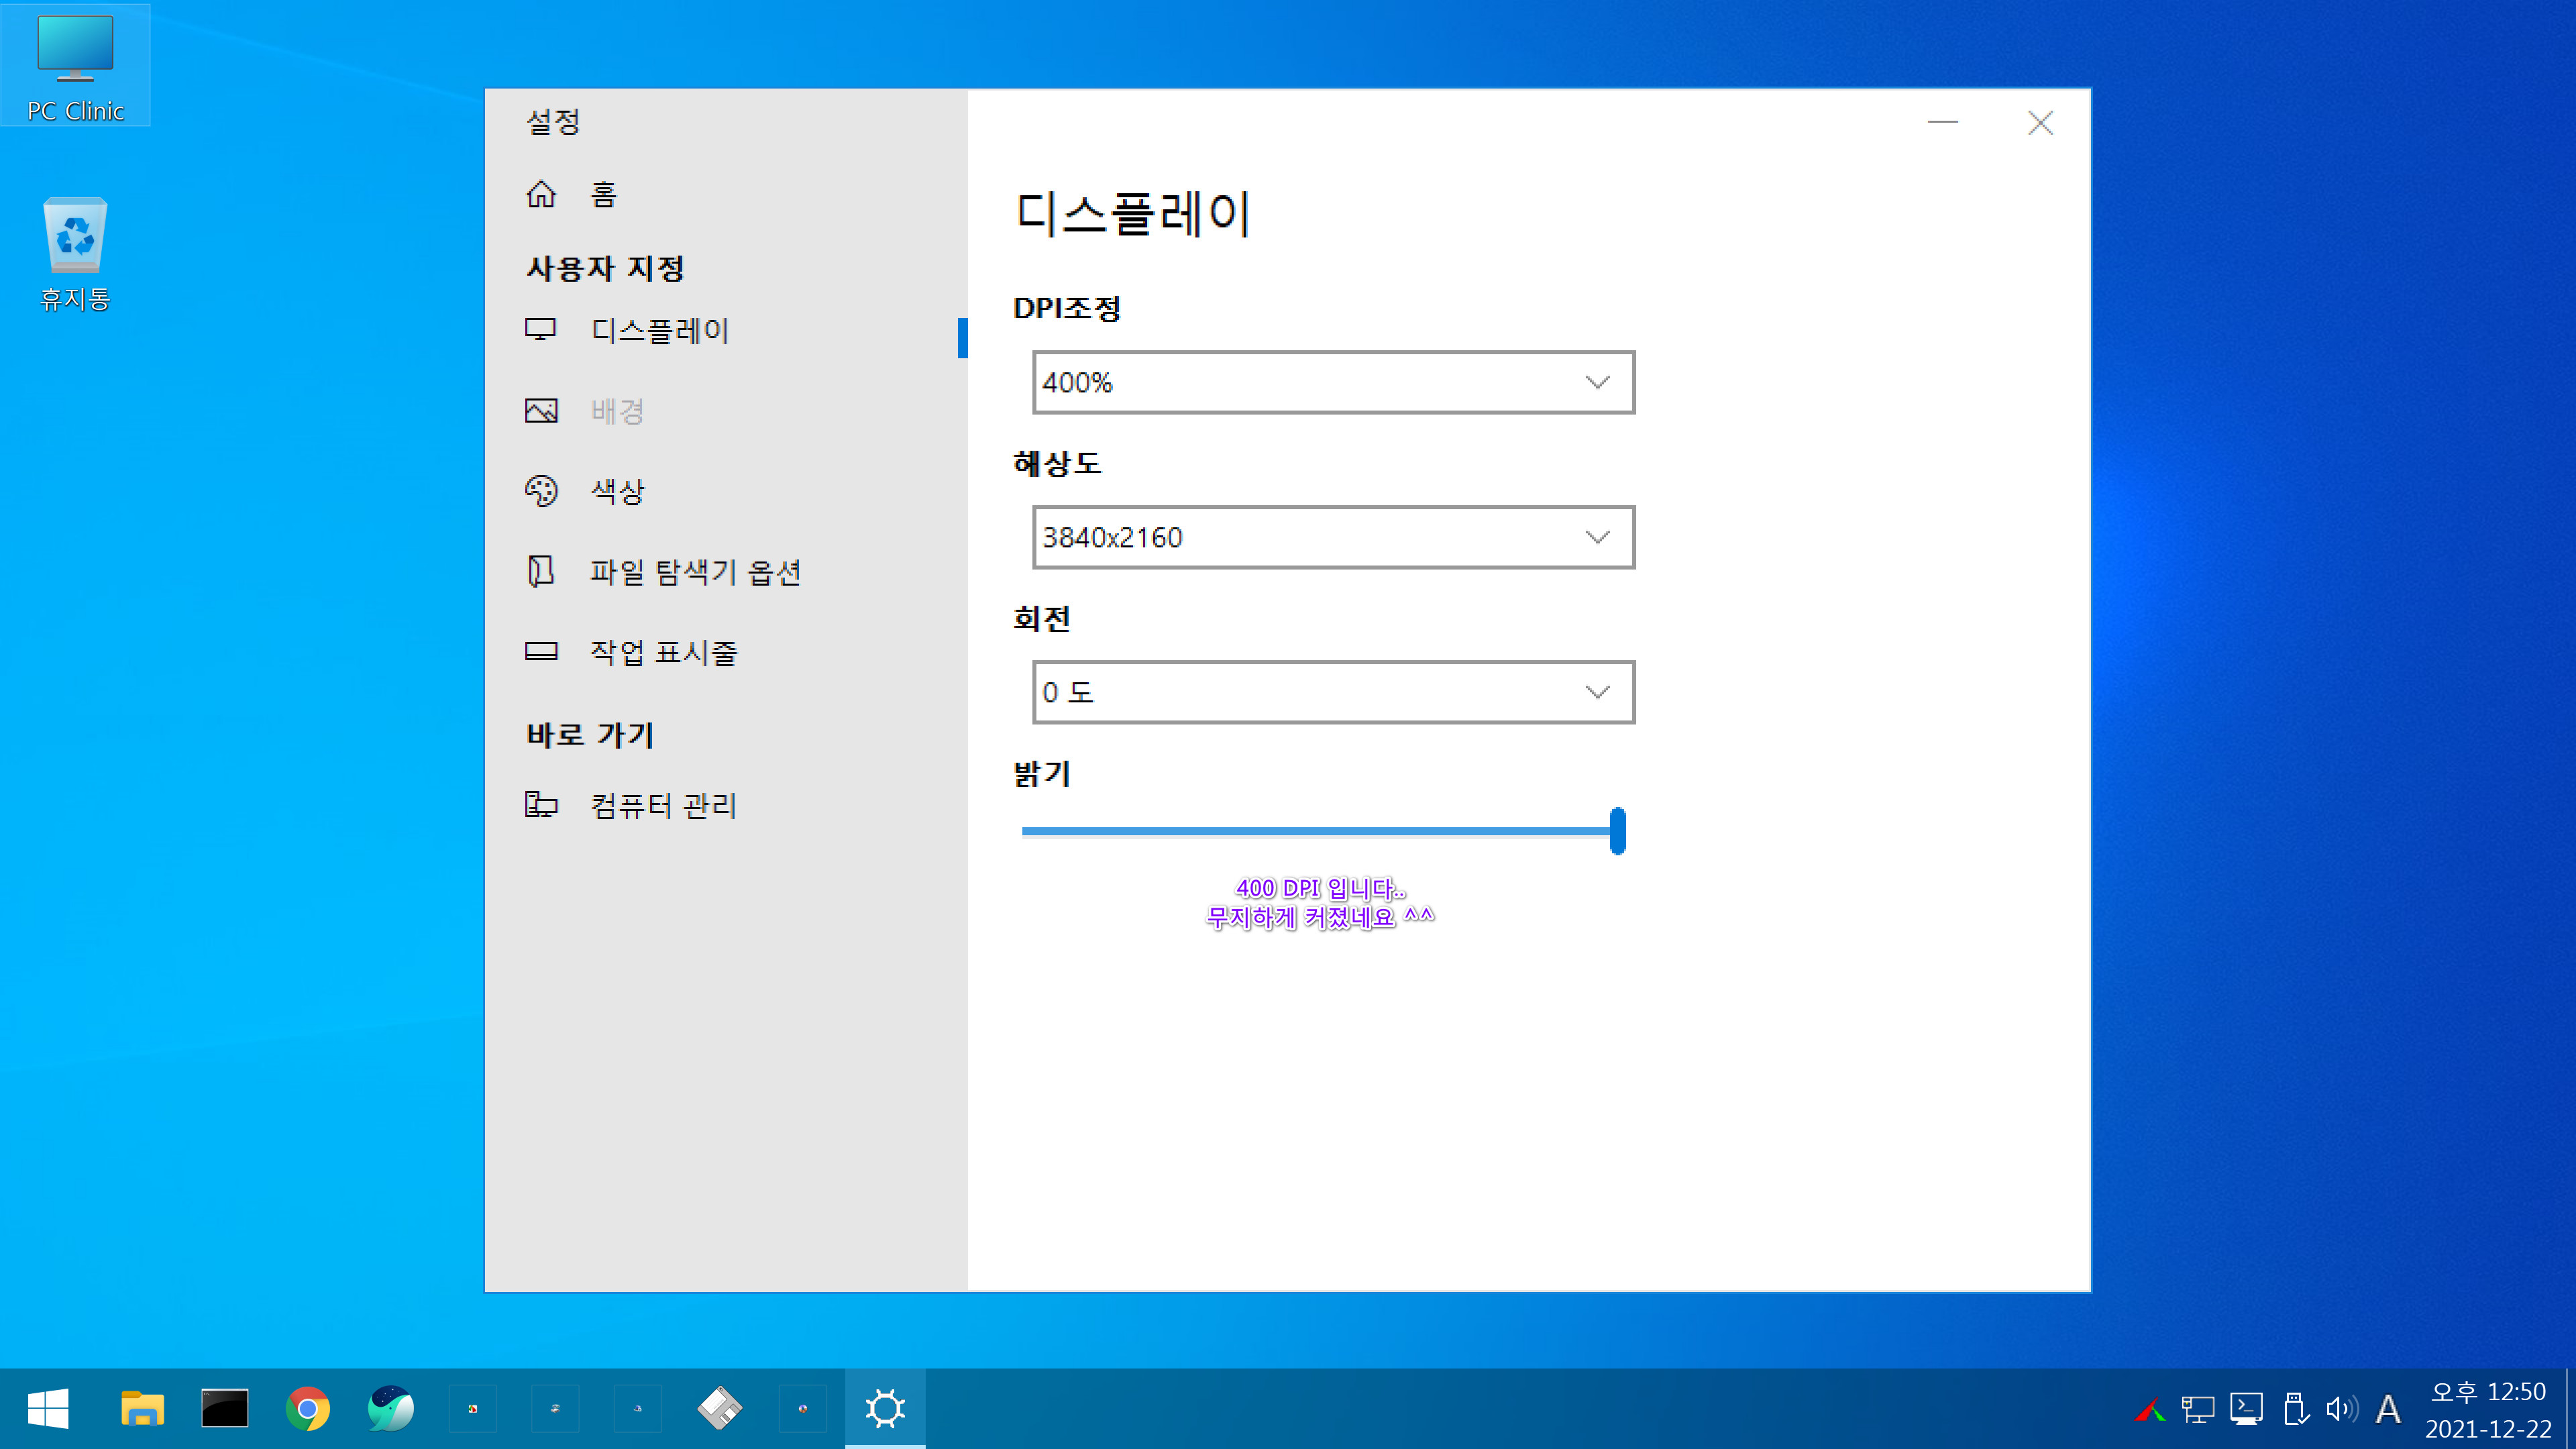Open 파일 탐색기 옵션 in the sidebar
This screenshot has height=1449, width=2576.
pyautogui.click(x=695, y=571)
